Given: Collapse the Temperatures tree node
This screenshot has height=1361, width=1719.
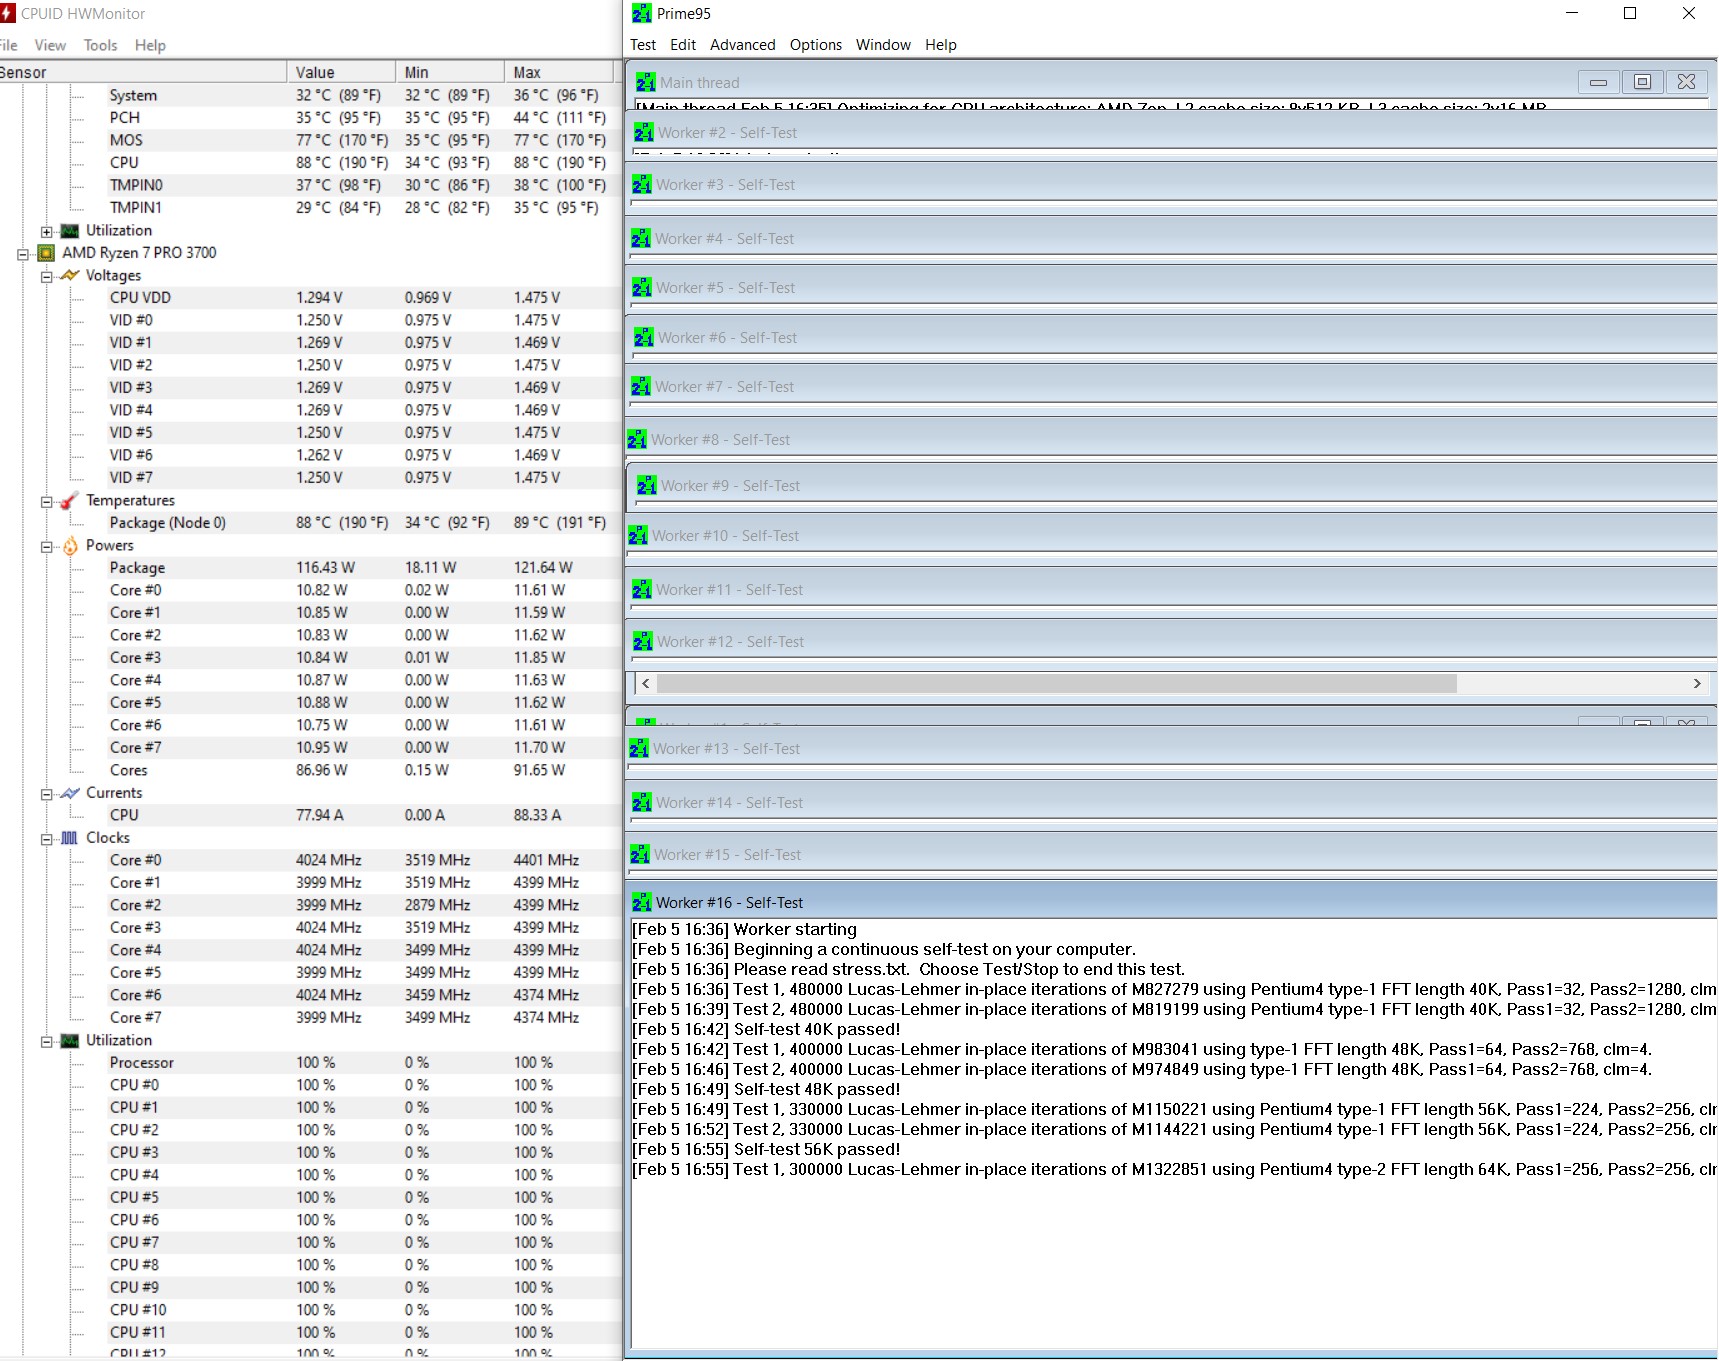Looking at the screenshot, I should click(x=46, y=501).
